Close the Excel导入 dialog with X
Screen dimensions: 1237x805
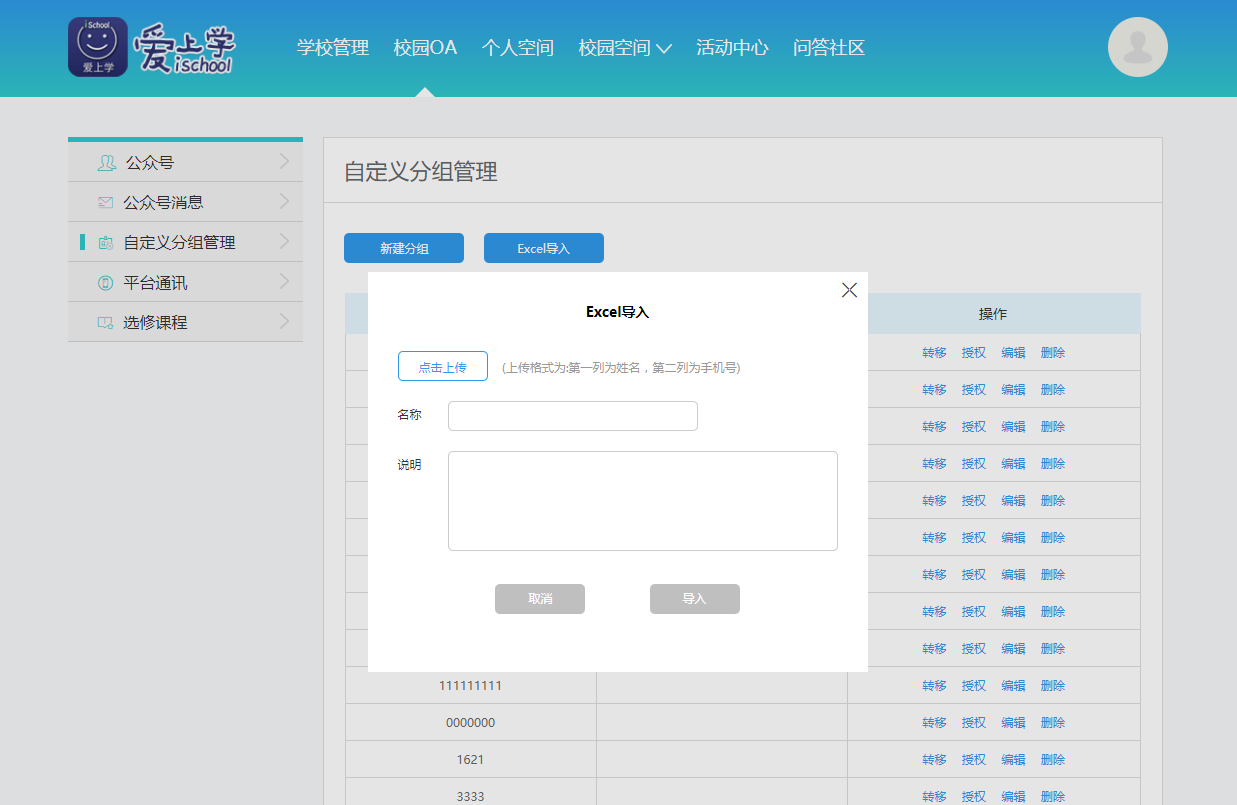[849, 290]
